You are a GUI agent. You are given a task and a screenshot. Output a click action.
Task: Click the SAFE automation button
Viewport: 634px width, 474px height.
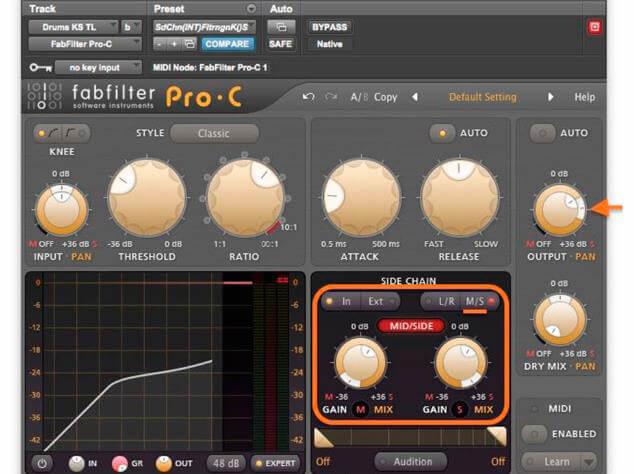click(280, 44)
